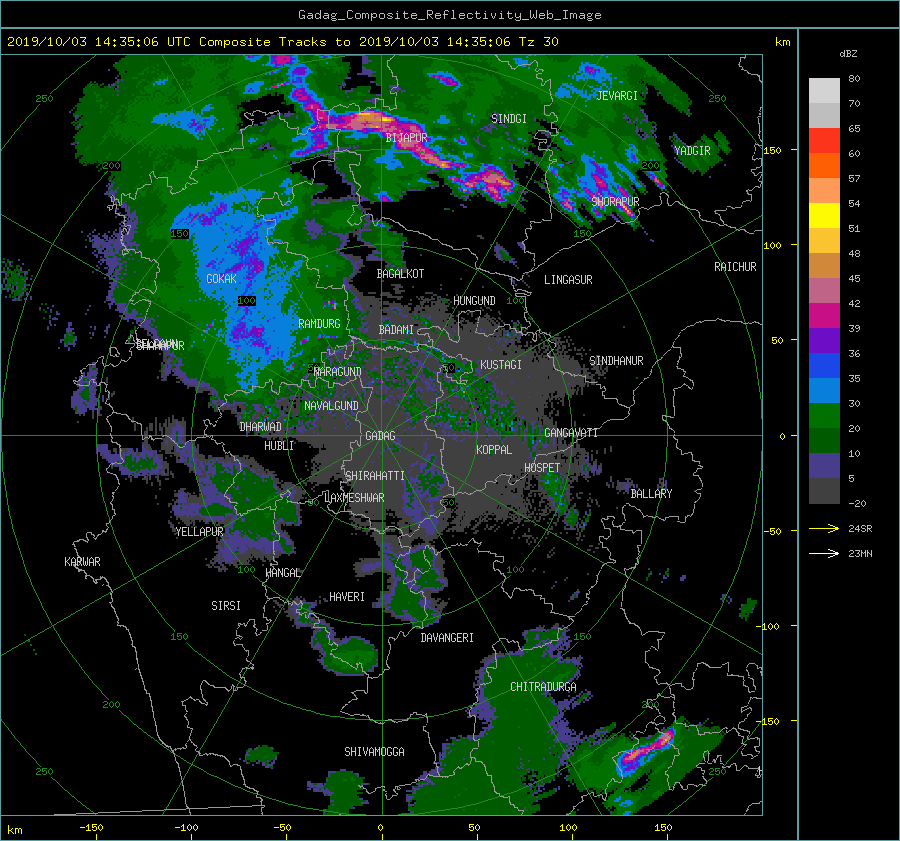Click the BALLARY city label

point(651,494)
